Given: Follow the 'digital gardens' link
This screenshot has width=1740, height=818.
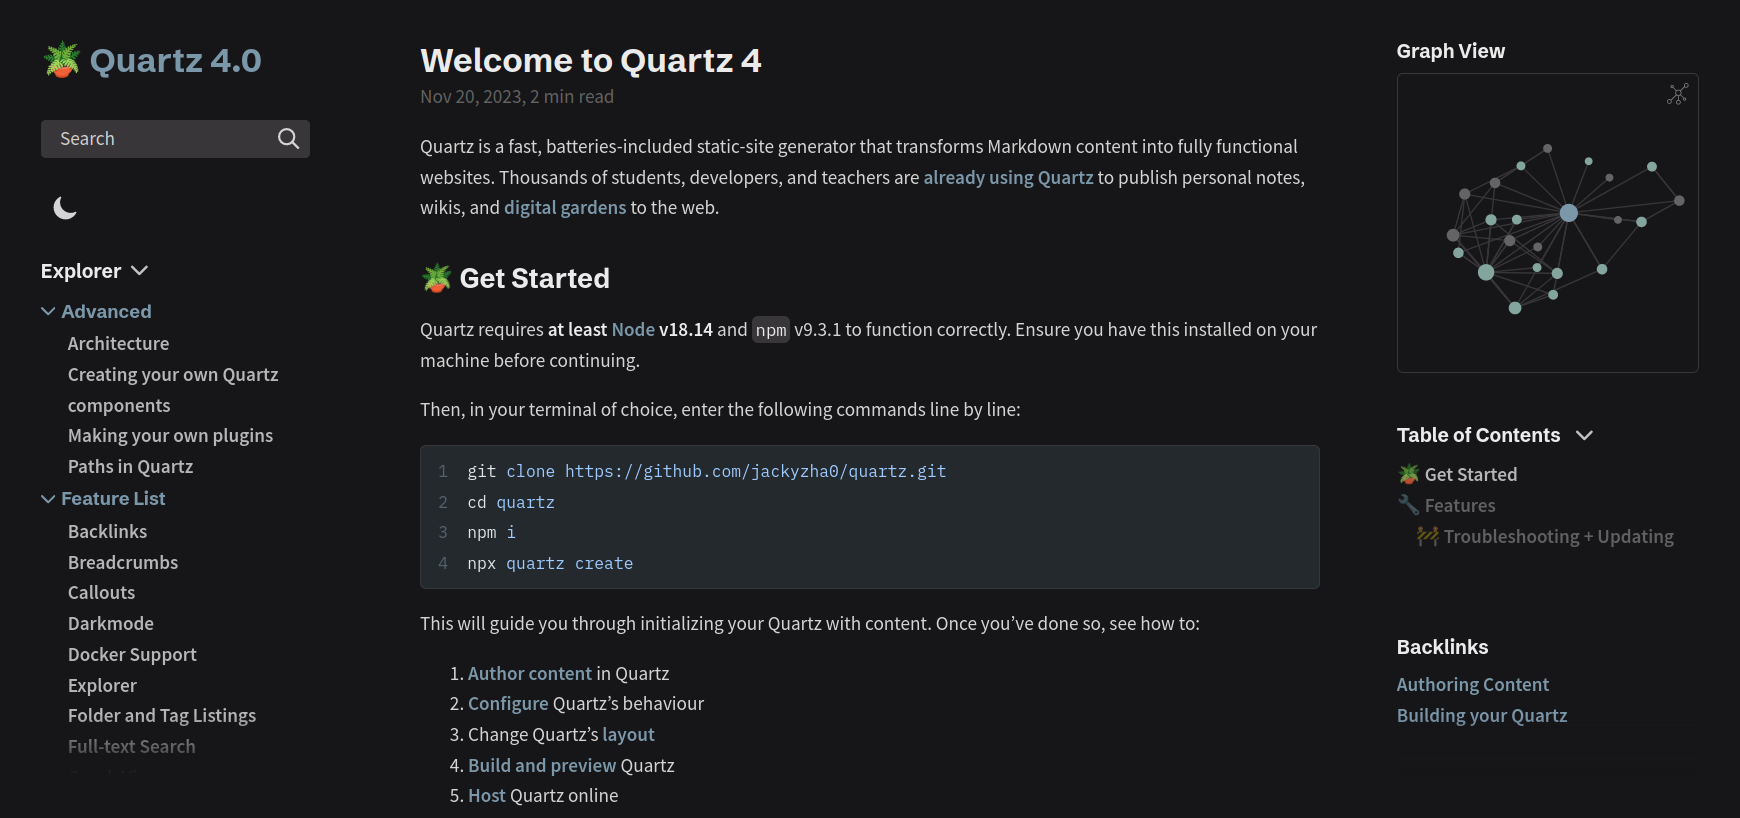Looking at the screenshot, I should point(564,207).
